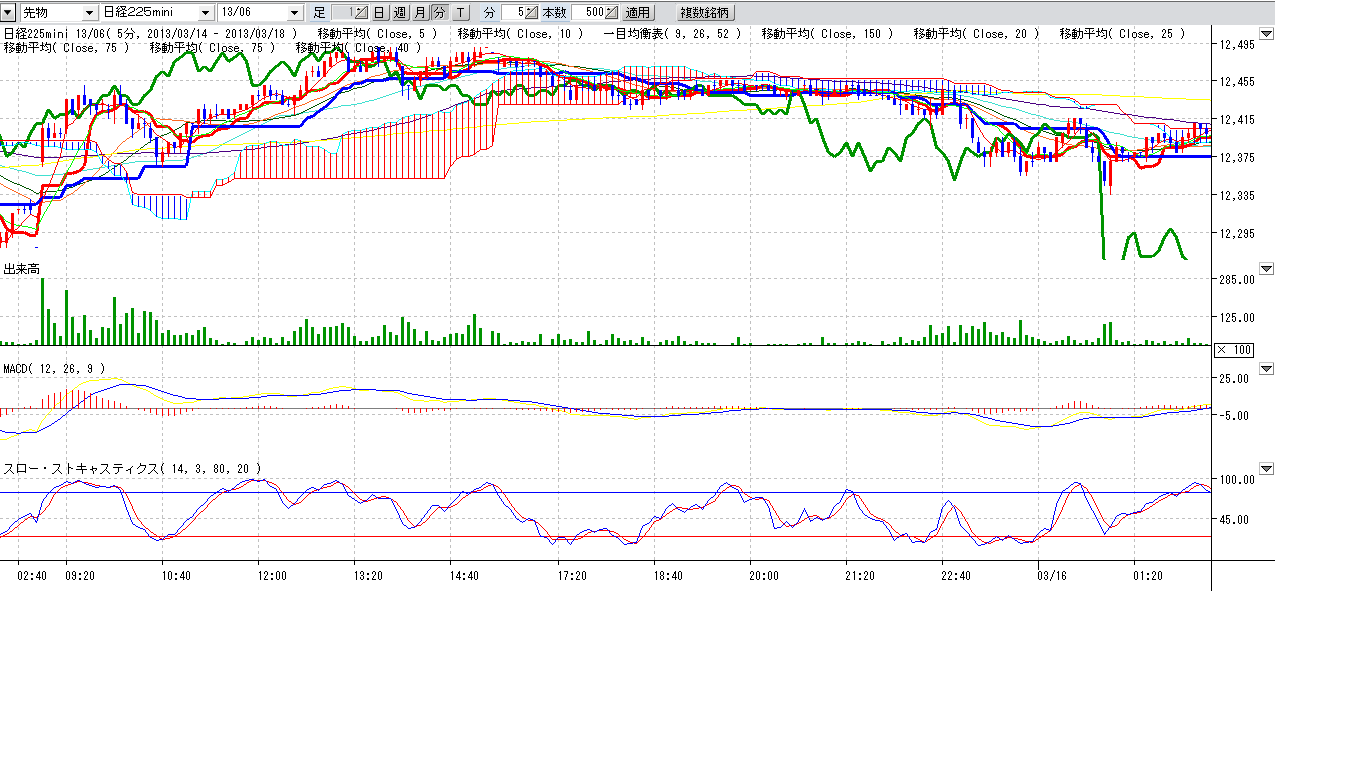Viewport: 1366px width, 768px height.
Task: Open the 出来高 volume panel menu arrow
Action: (1267, 268)
